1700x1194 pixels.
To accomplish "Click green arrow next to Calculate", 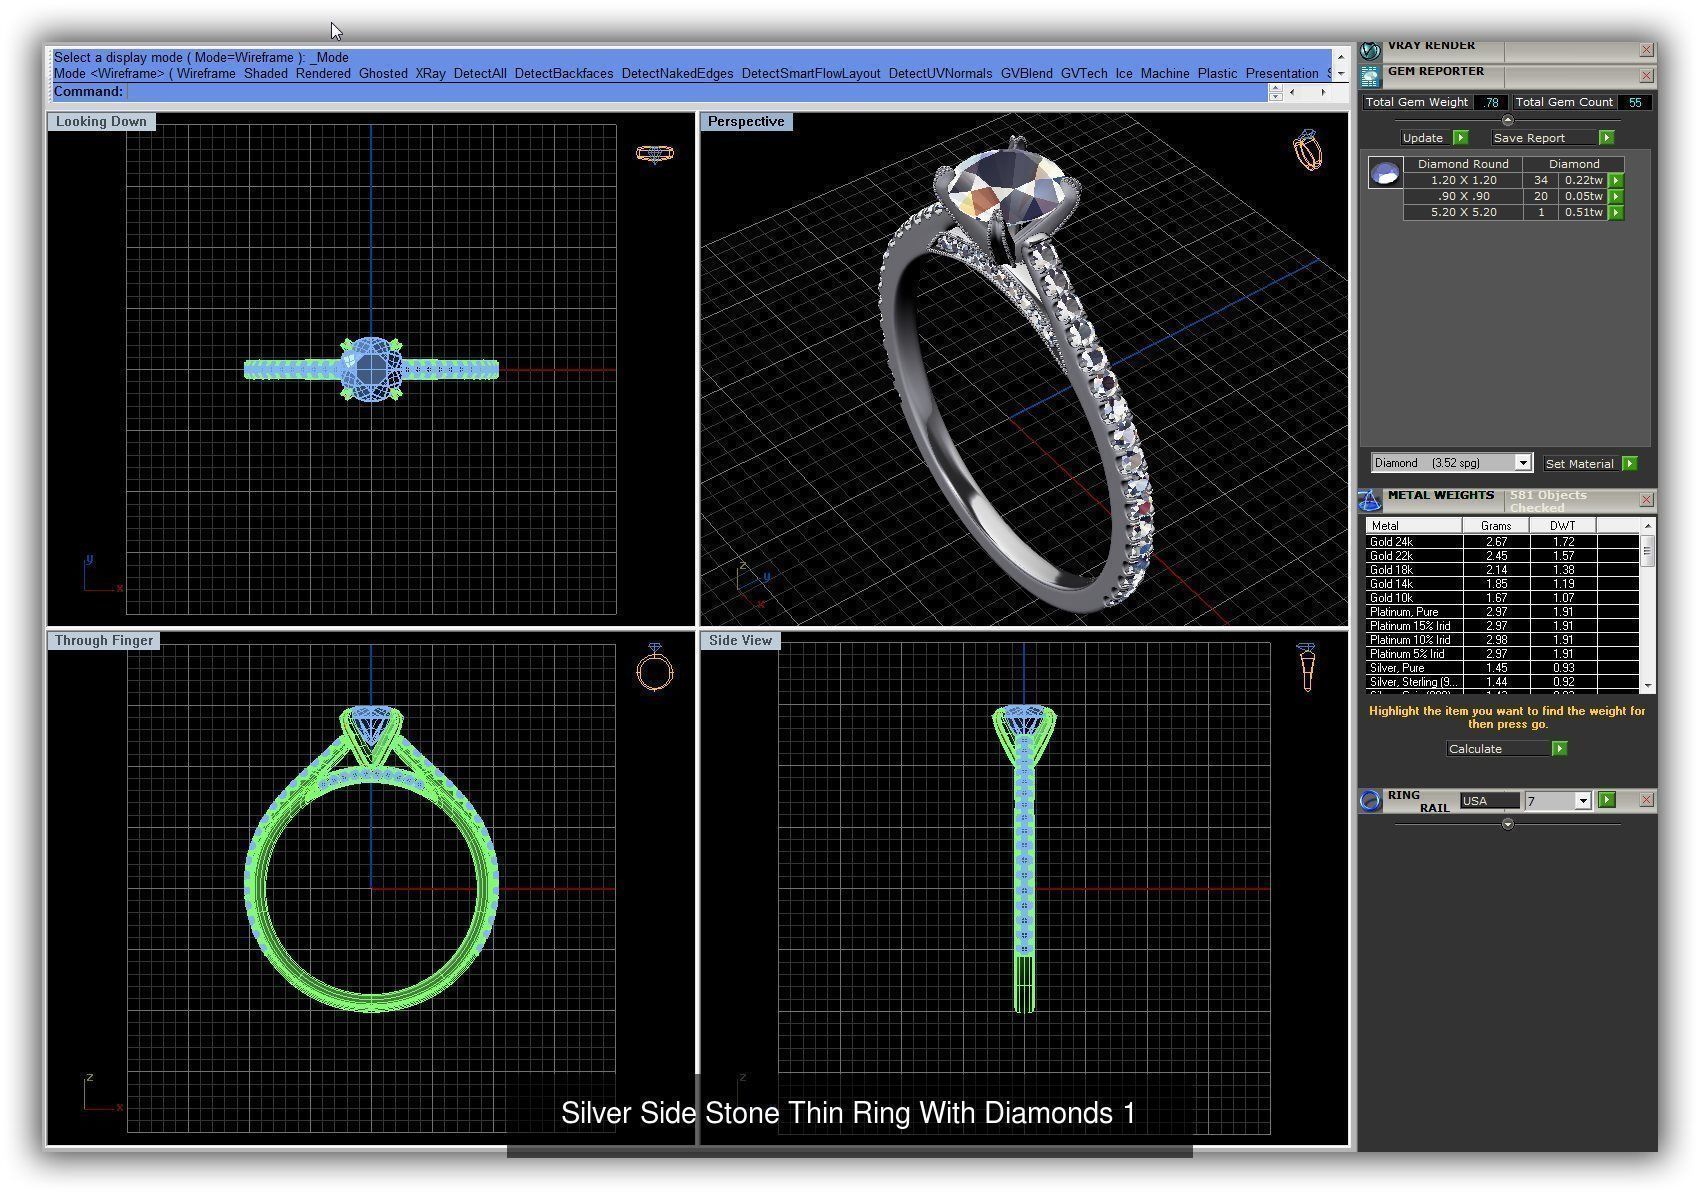I will 1559,749.
